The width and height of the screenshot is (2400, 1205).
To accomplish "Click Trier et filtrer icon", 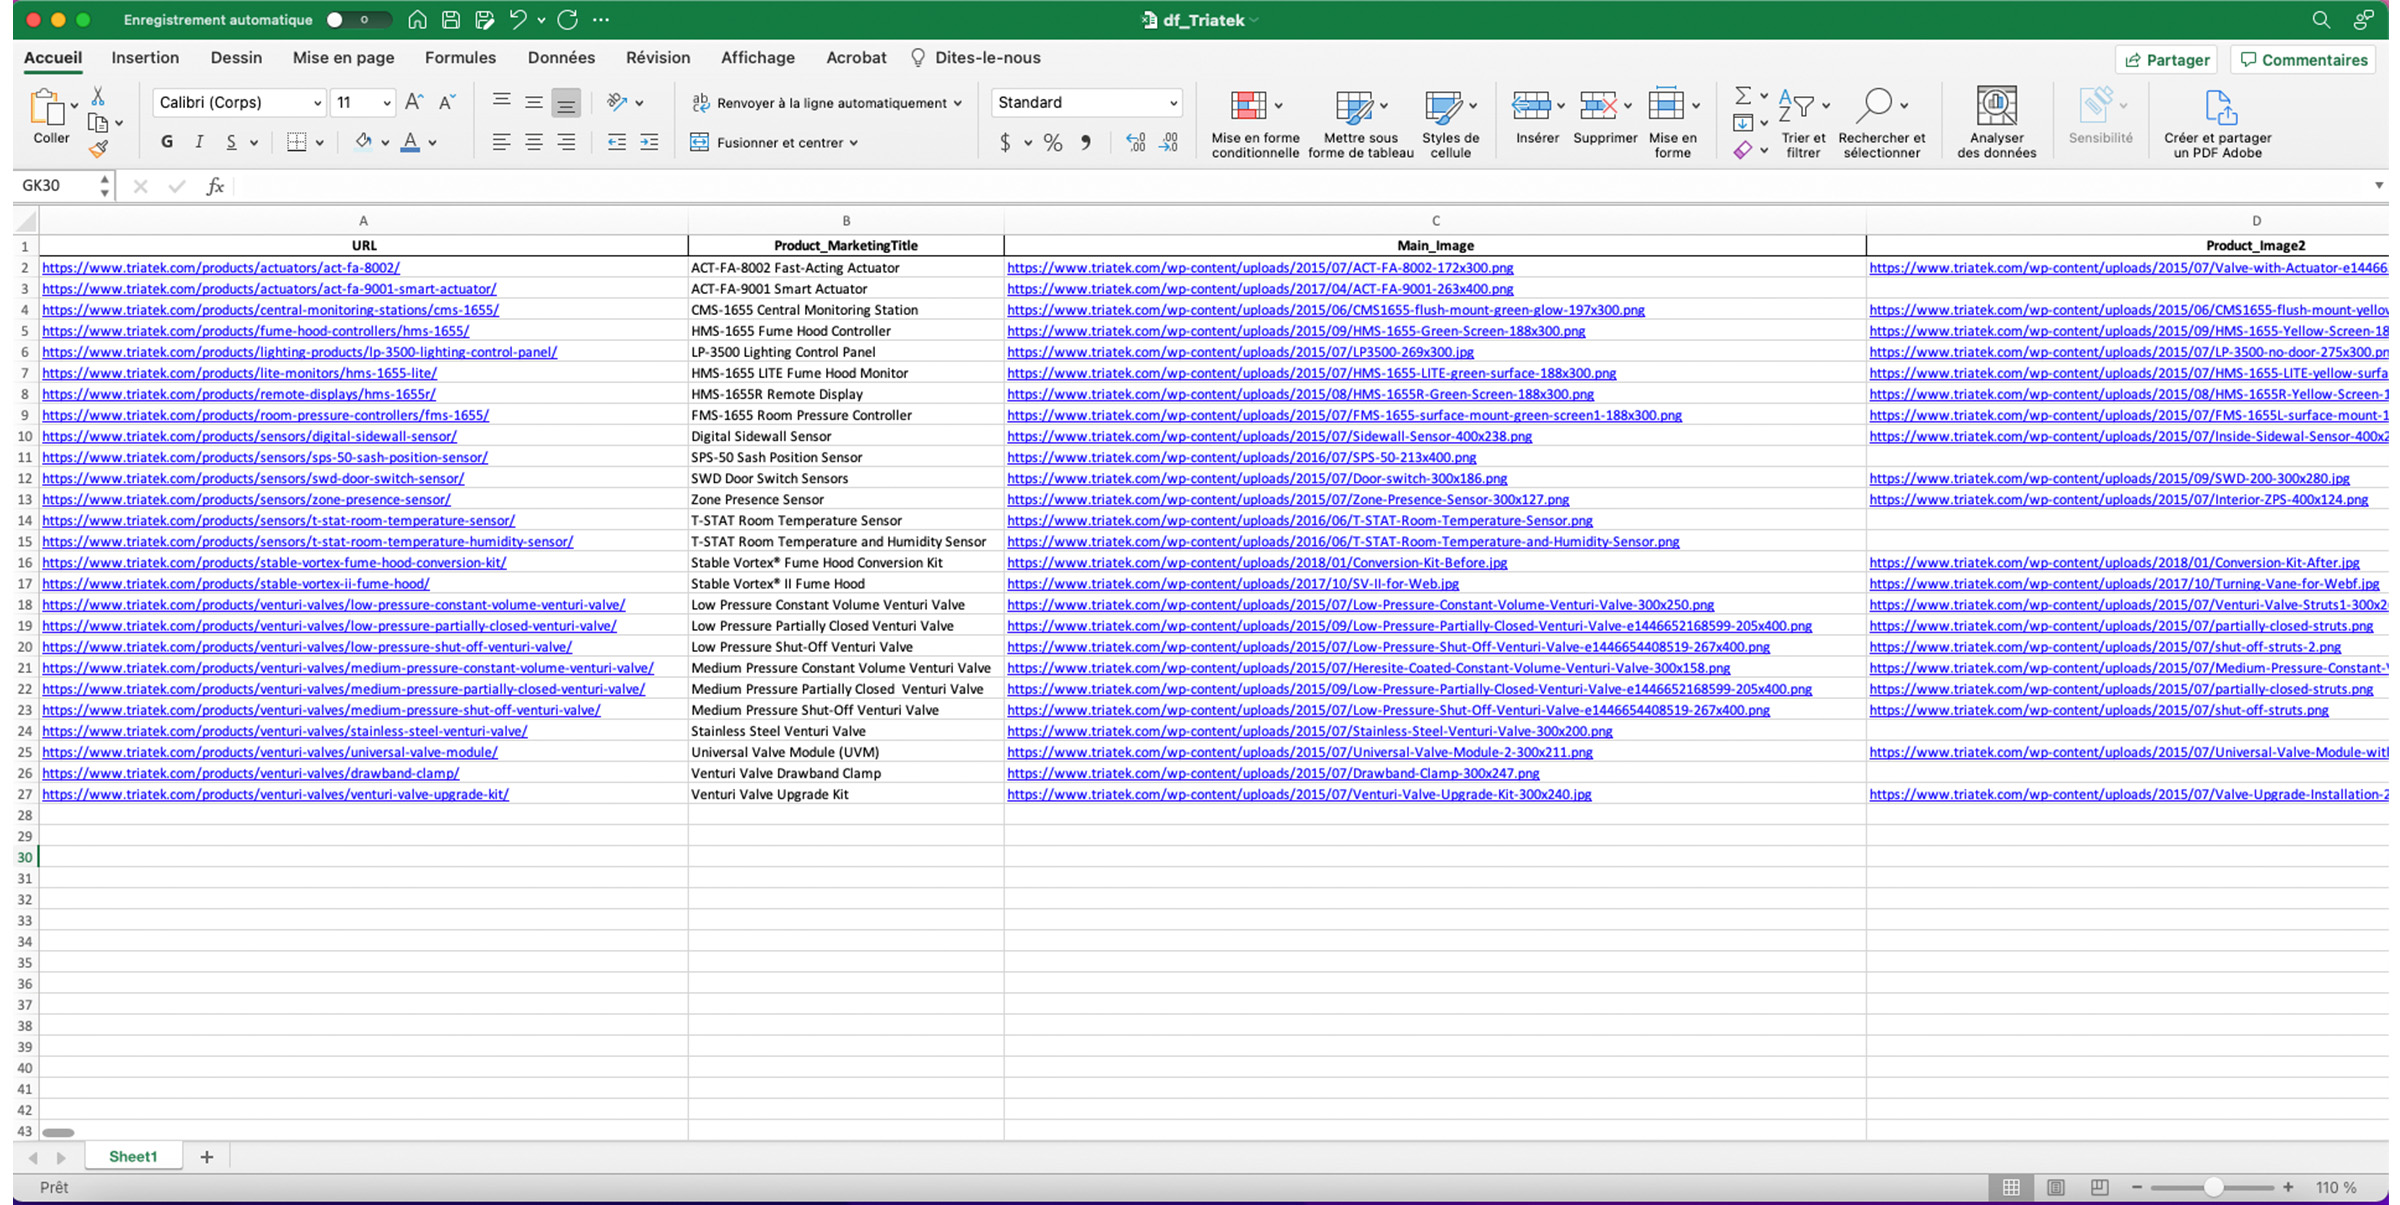I will 1796,105.
